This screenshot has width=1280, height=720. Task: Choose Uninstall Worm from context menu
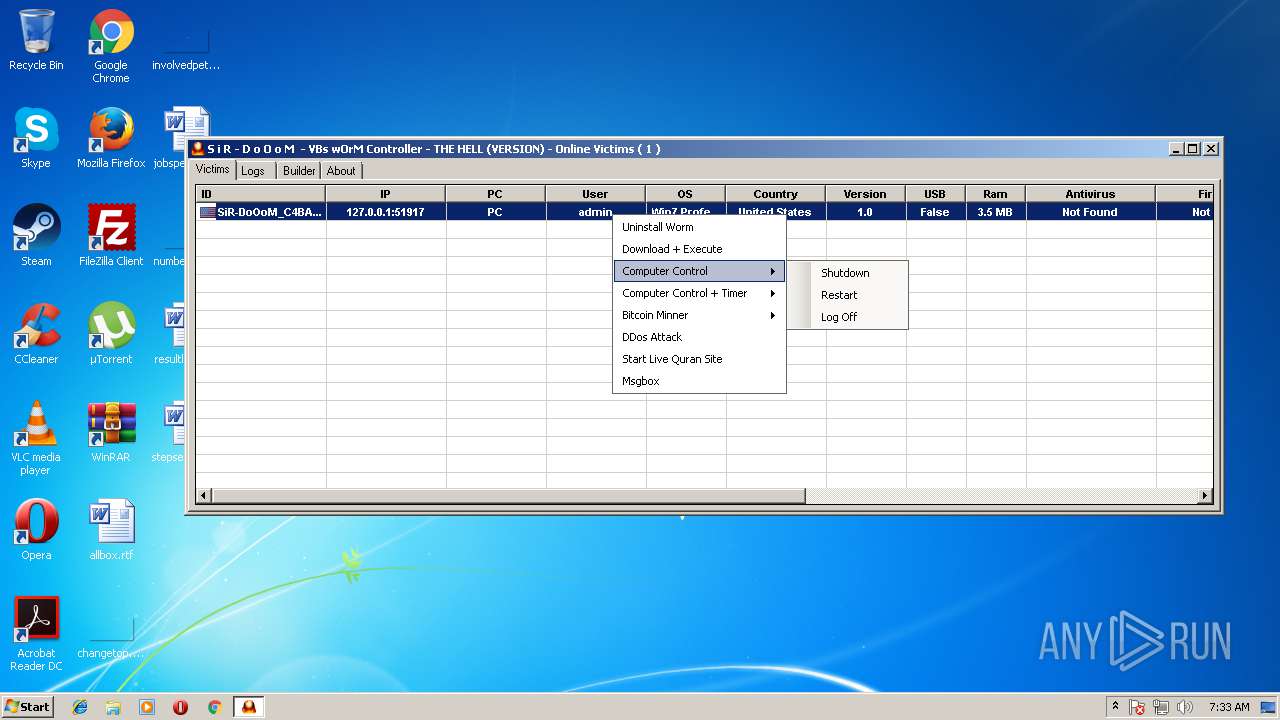(x=699, y=227)
